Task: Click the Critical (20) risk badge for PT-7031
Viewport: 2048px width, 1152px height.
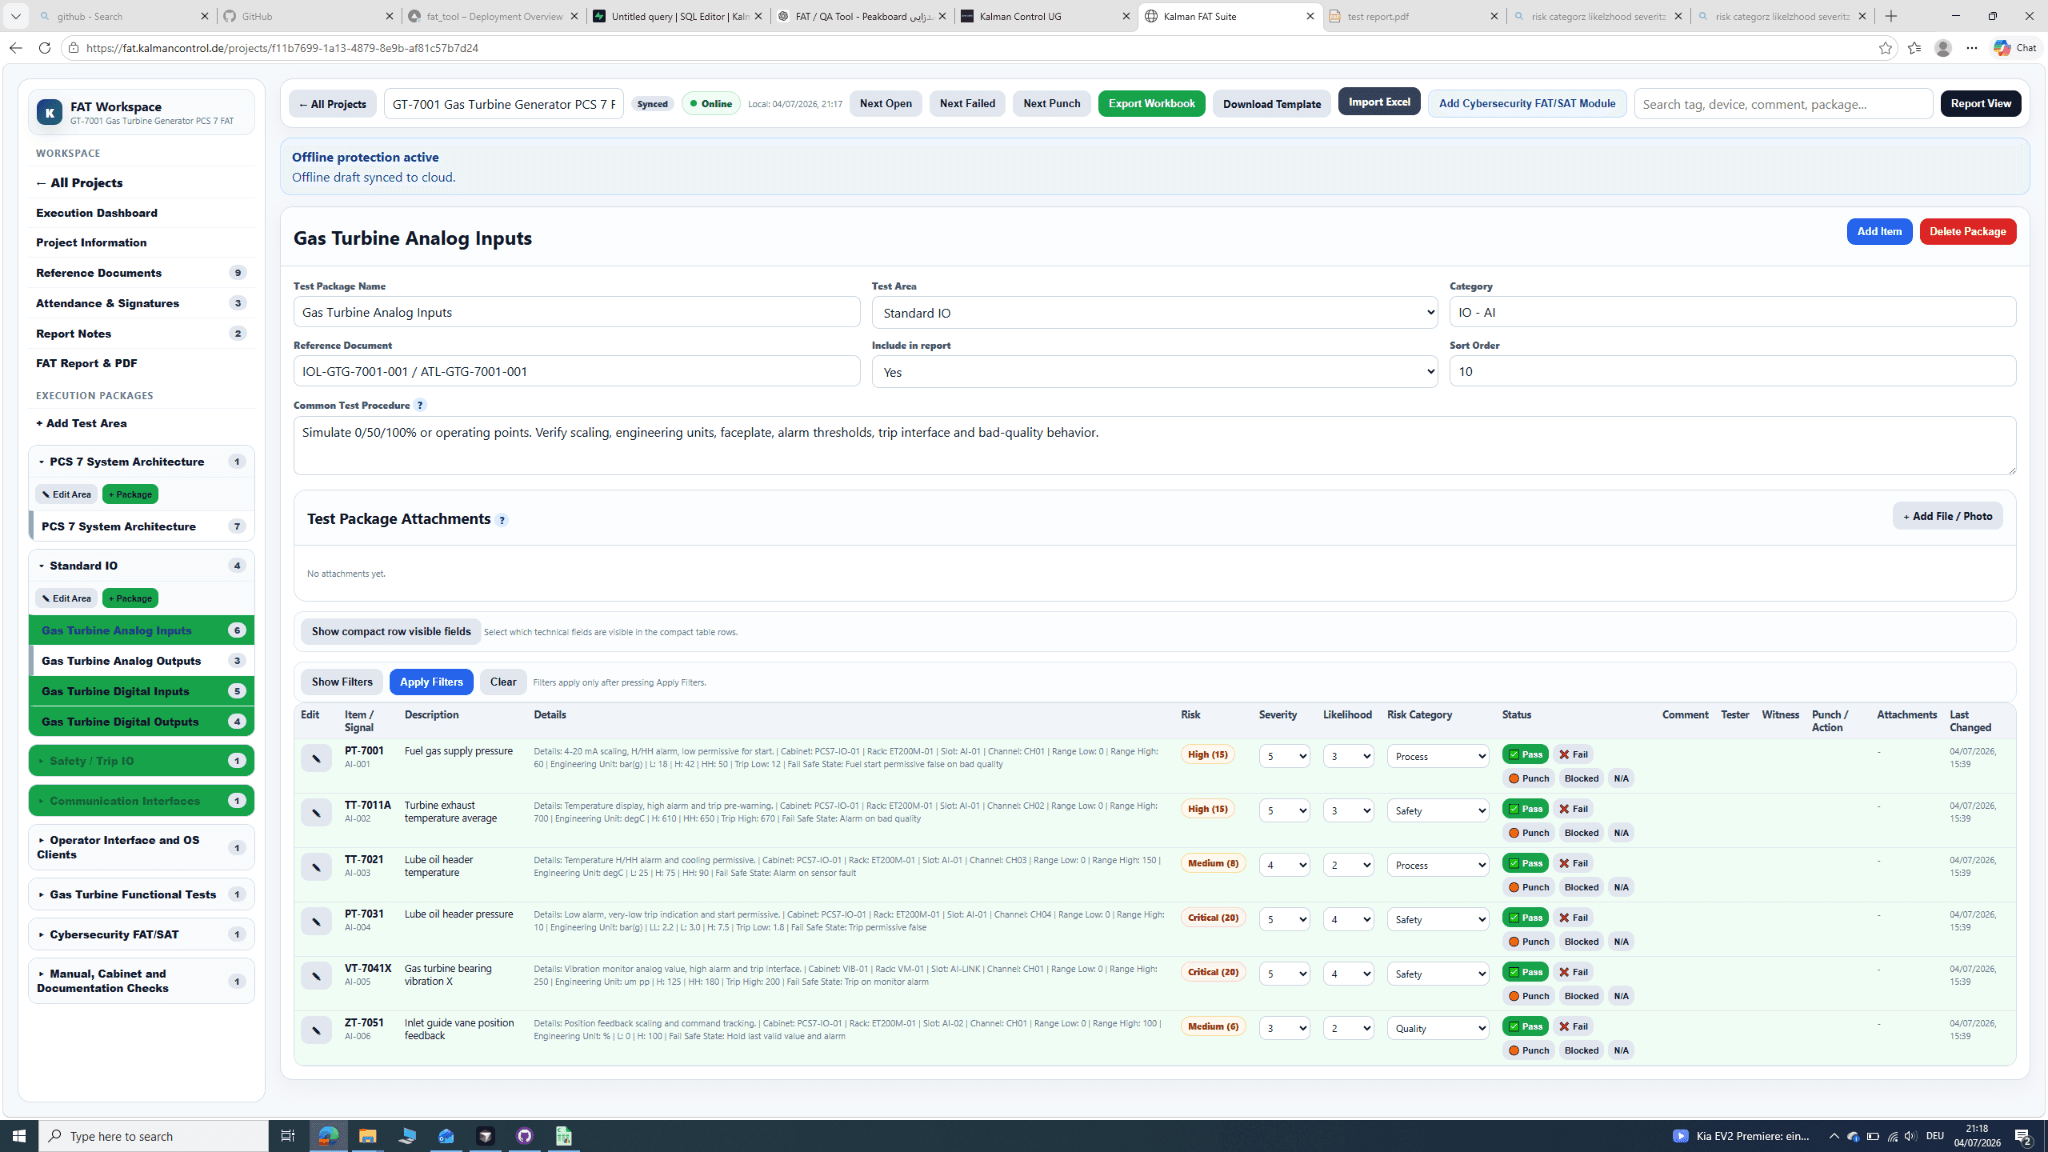Action: (x=1213, y=918)
